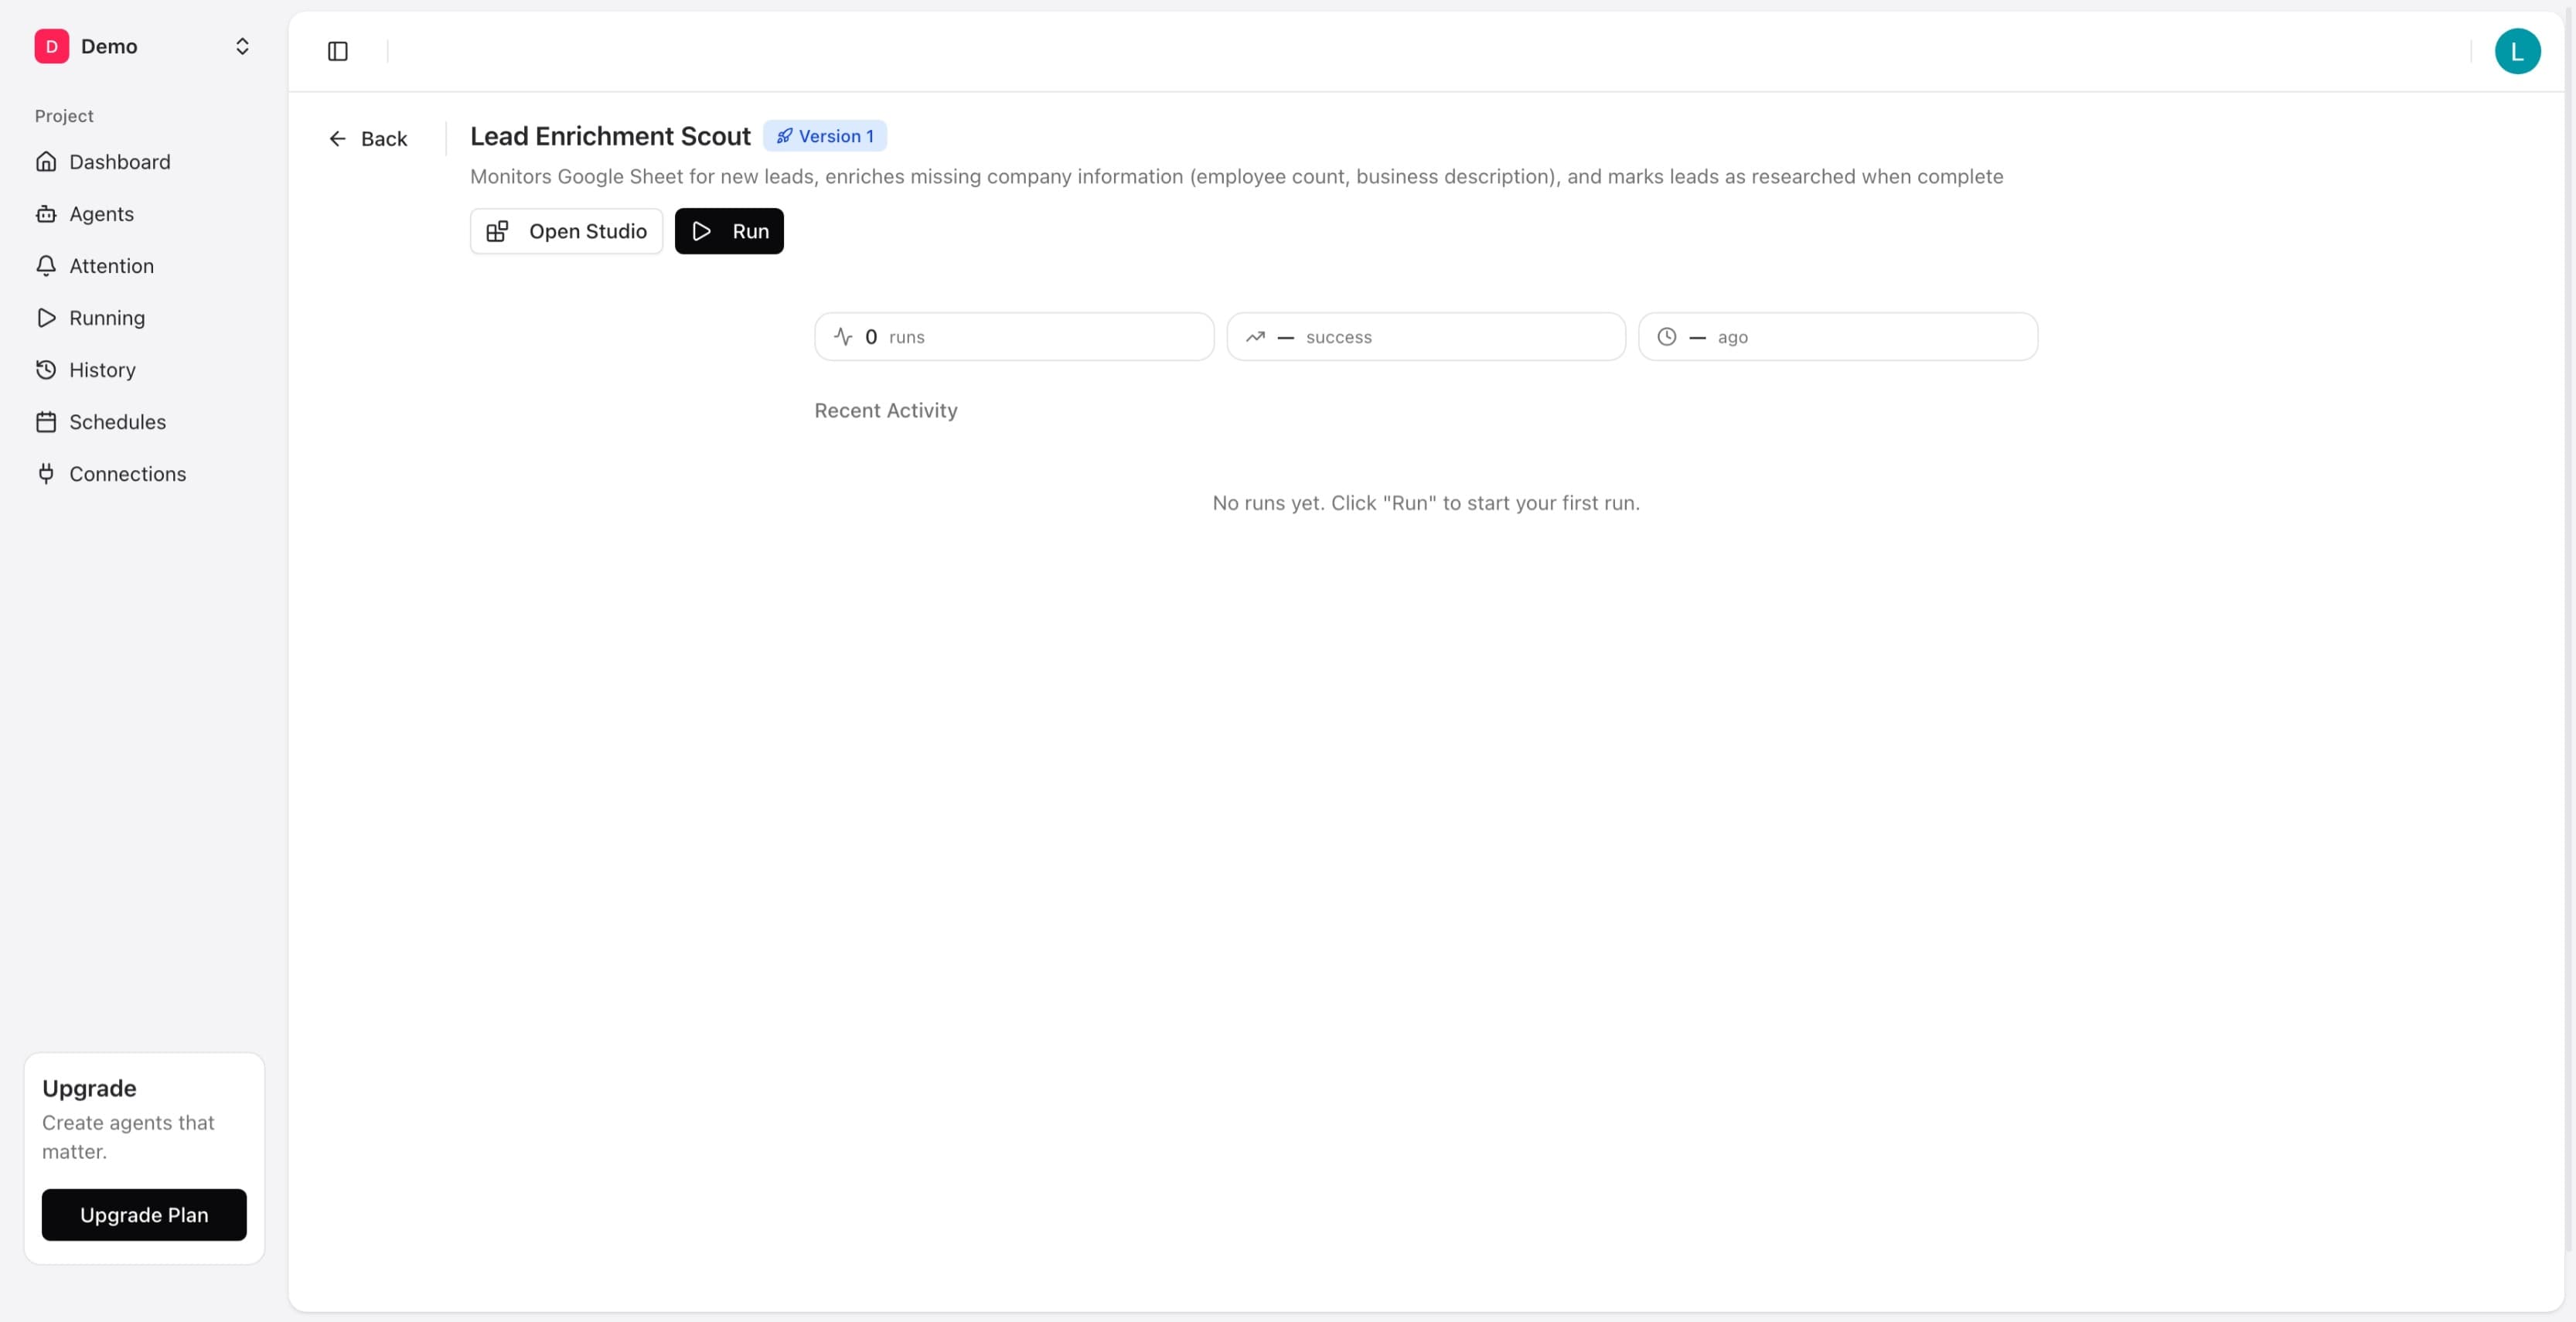Click the success rate stat card
The height and width of the screenshot is (1322, 2576).
[1425, 336]
